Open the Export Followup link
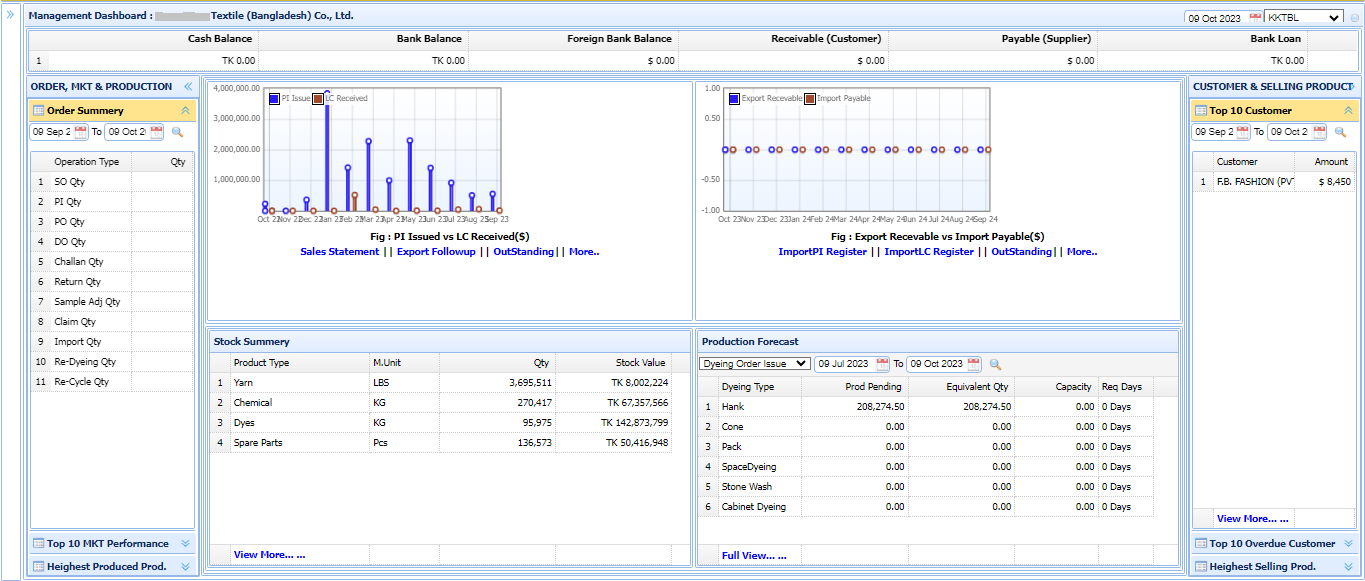 (436, 252)
